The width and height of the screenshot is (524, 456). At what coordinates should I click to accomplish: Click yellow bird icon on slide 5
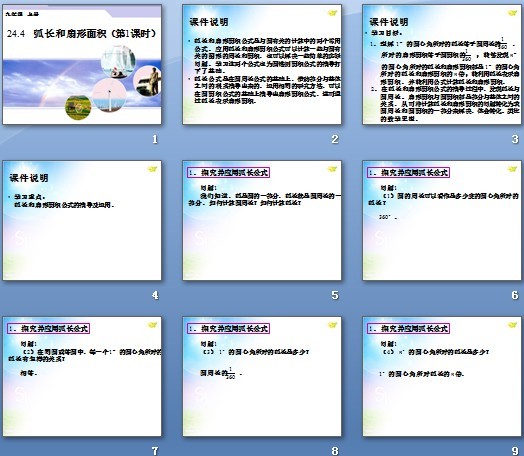pyautogui.click(x=333, y=169)
